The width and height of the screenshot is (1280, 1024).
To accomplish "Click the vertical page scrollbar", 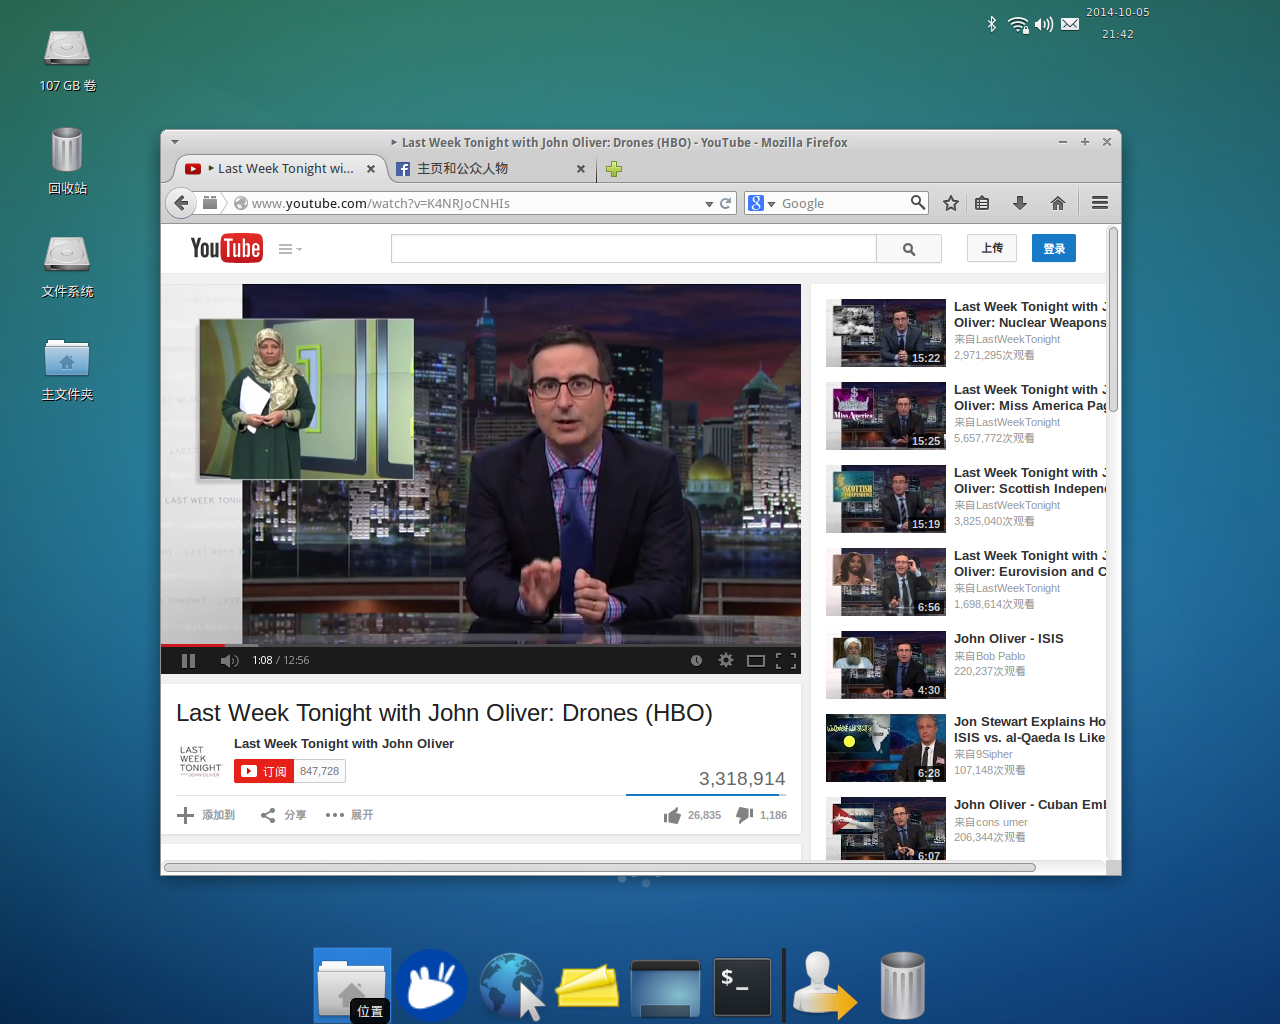I will click(x=1113, y=320).
